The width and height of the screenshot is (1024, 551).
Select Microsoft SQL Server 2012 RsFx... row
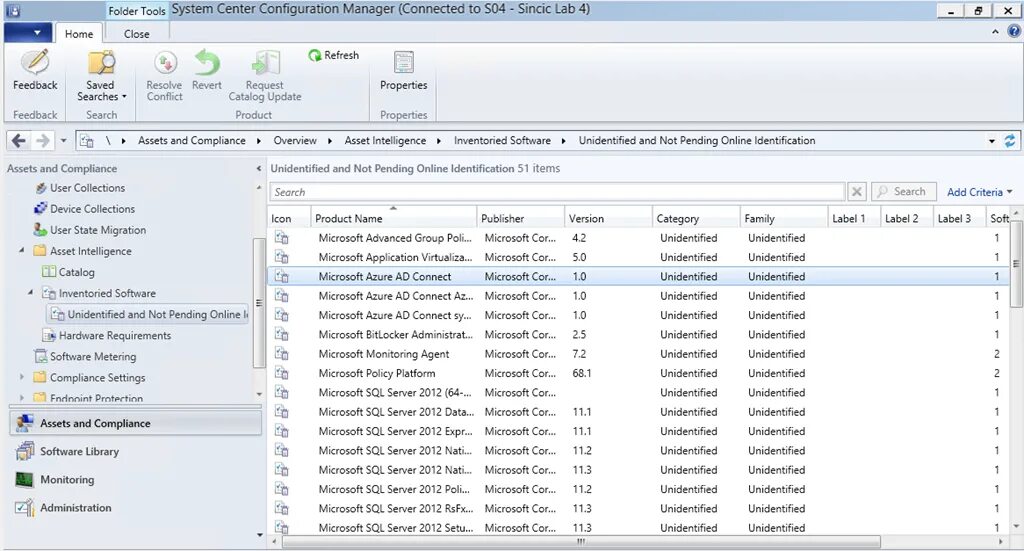638,509
